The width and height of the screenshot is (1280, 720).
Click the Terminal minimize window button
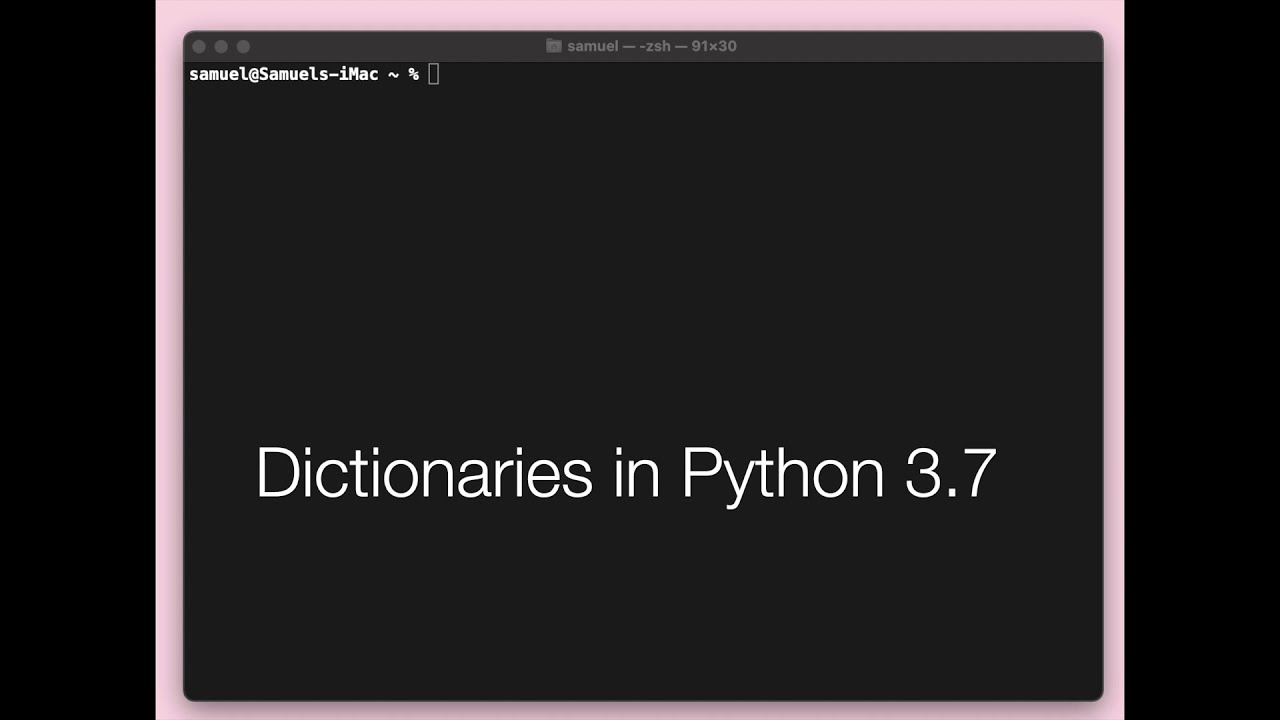[221, 47]
